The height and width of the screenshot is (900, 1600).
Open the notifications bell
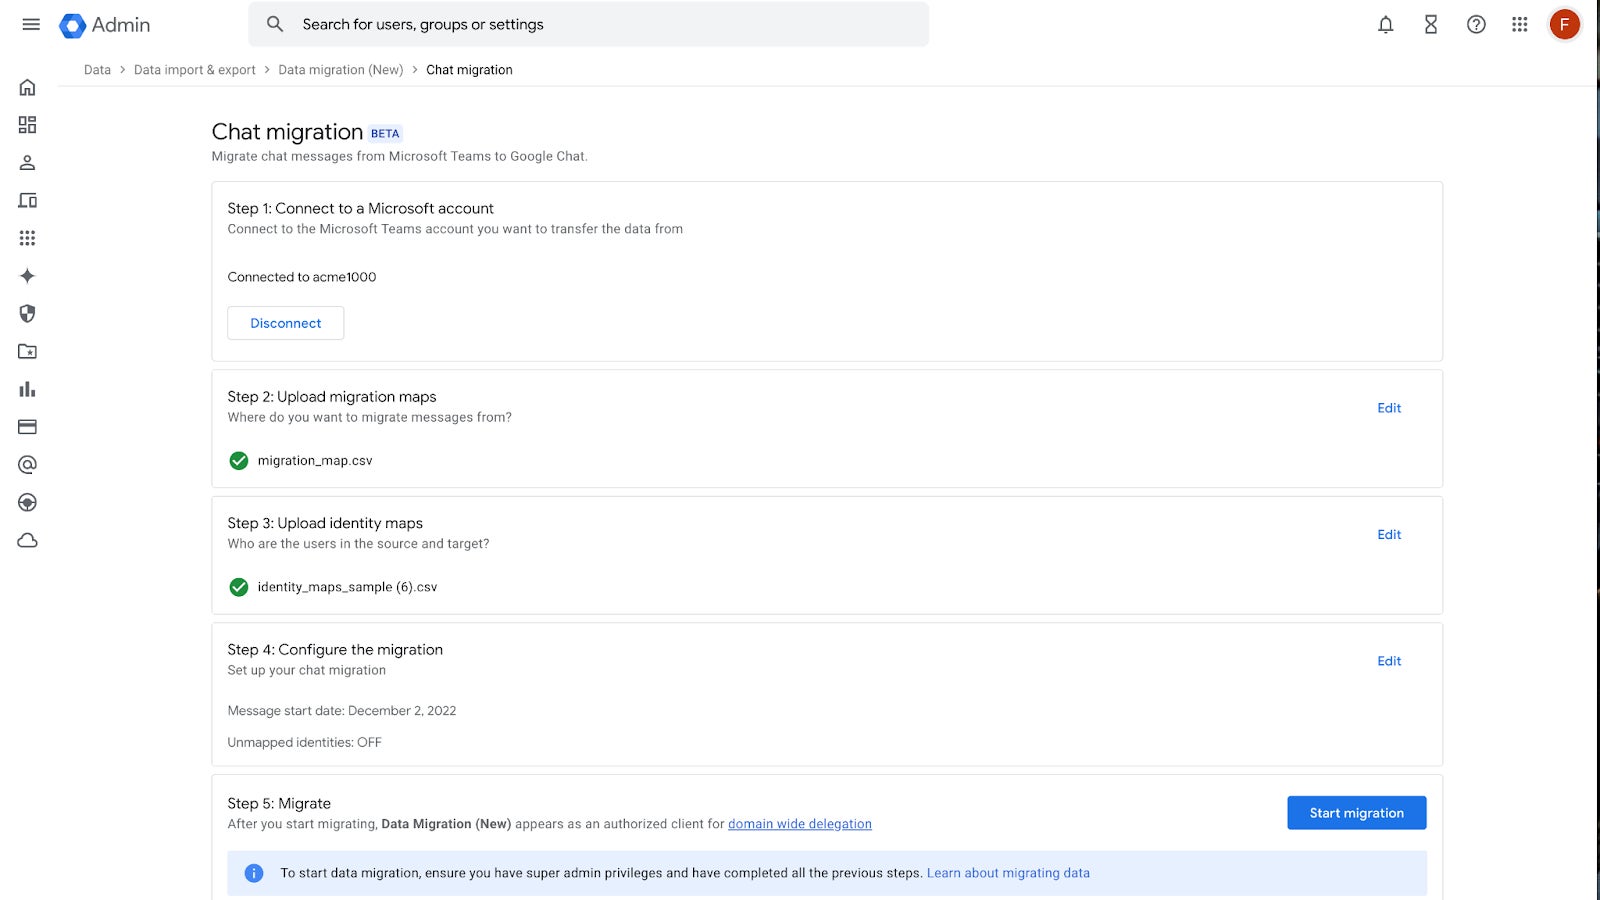(1385, 25)
